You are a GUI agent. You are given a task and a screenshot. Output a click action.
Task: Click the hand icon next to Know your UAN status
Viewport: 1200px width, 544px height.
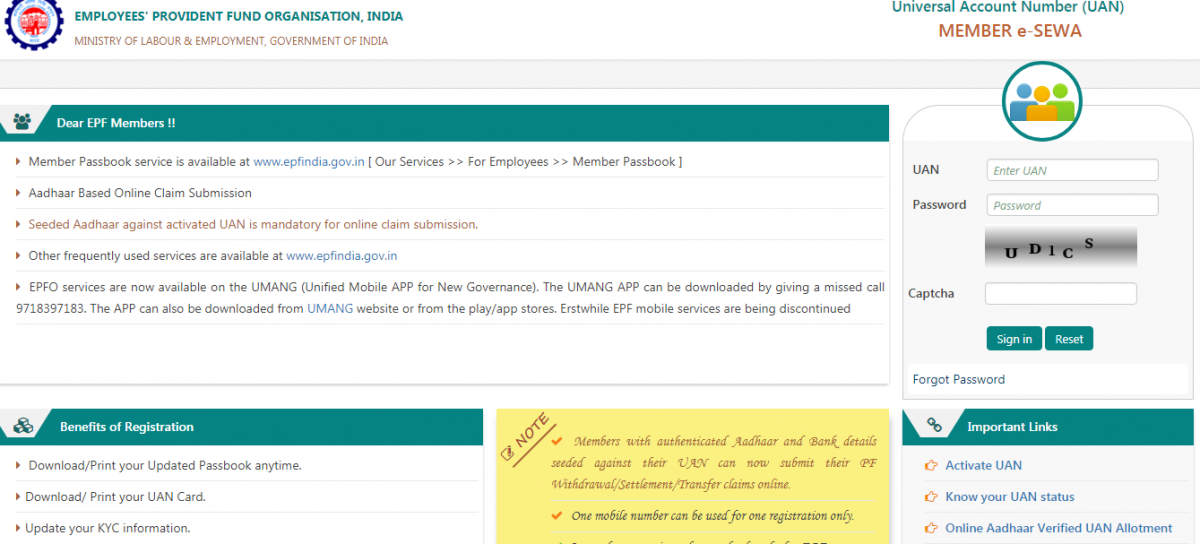(931, 496)
